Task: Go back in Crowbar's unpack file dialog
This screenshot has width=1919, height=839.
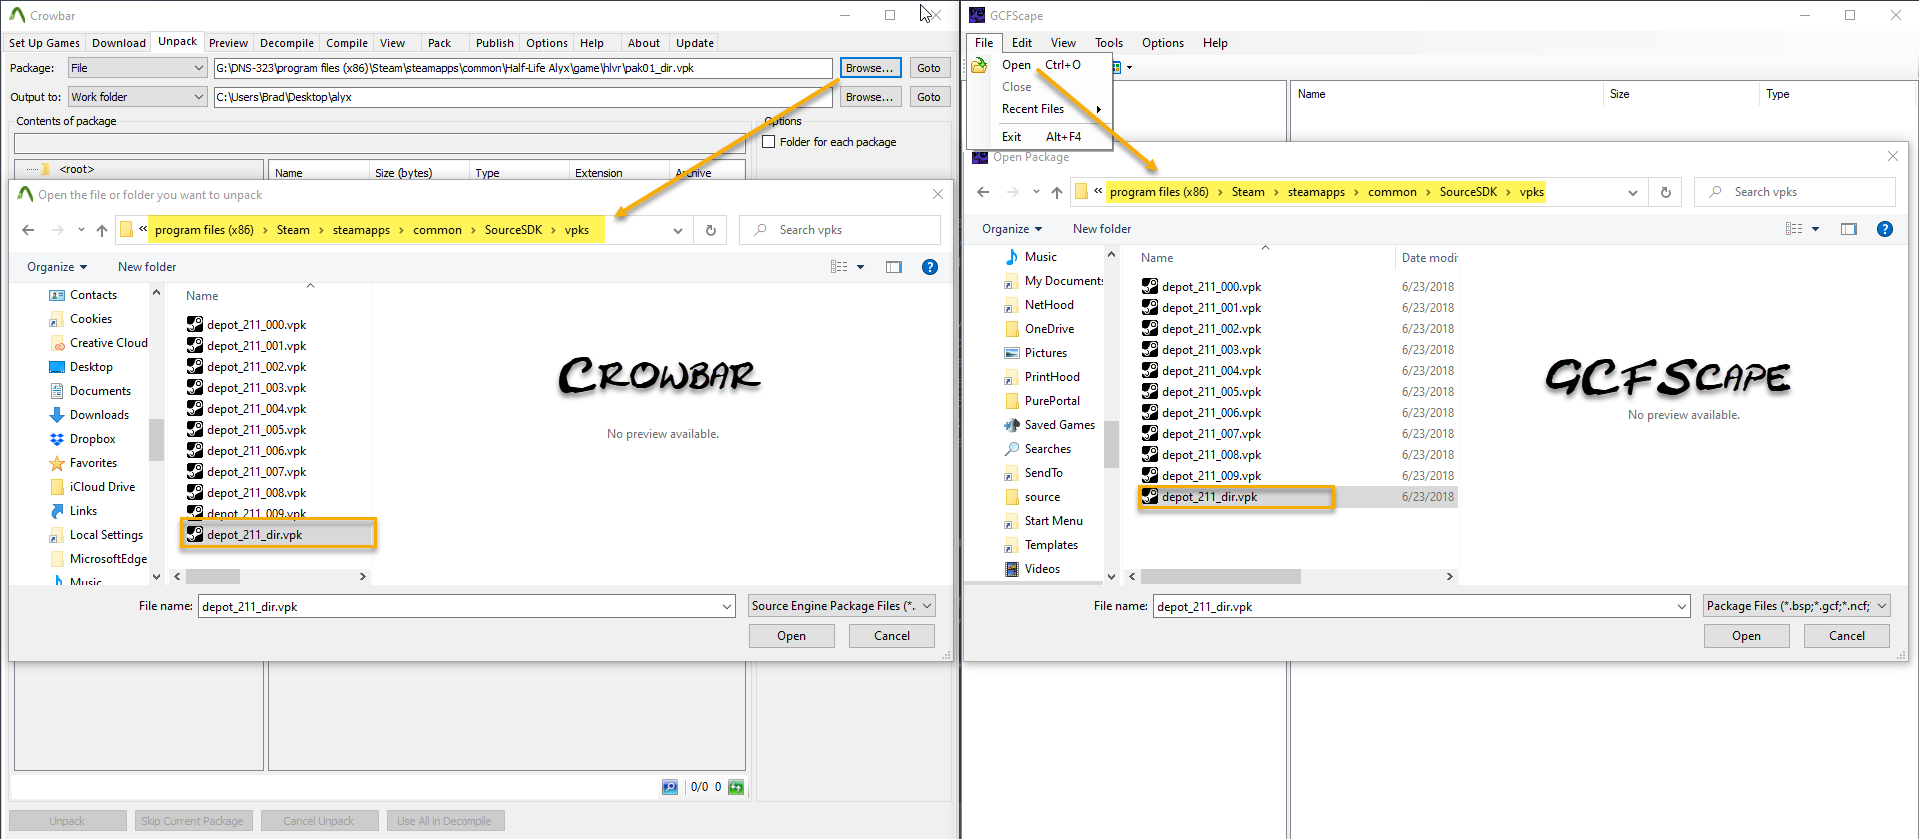Action: pos(28,230)
